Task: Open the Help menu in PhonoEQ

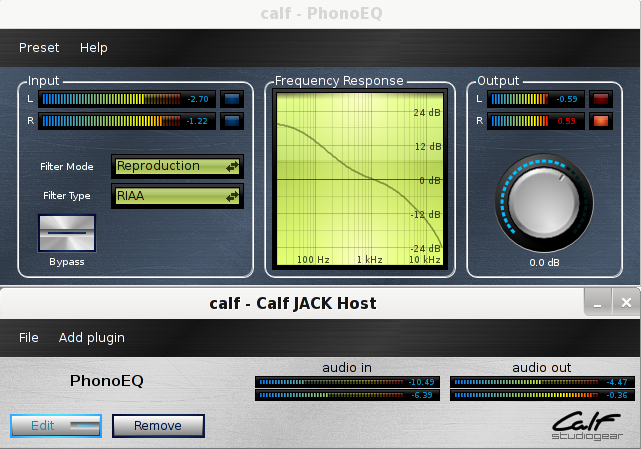Action: (94, 48)
